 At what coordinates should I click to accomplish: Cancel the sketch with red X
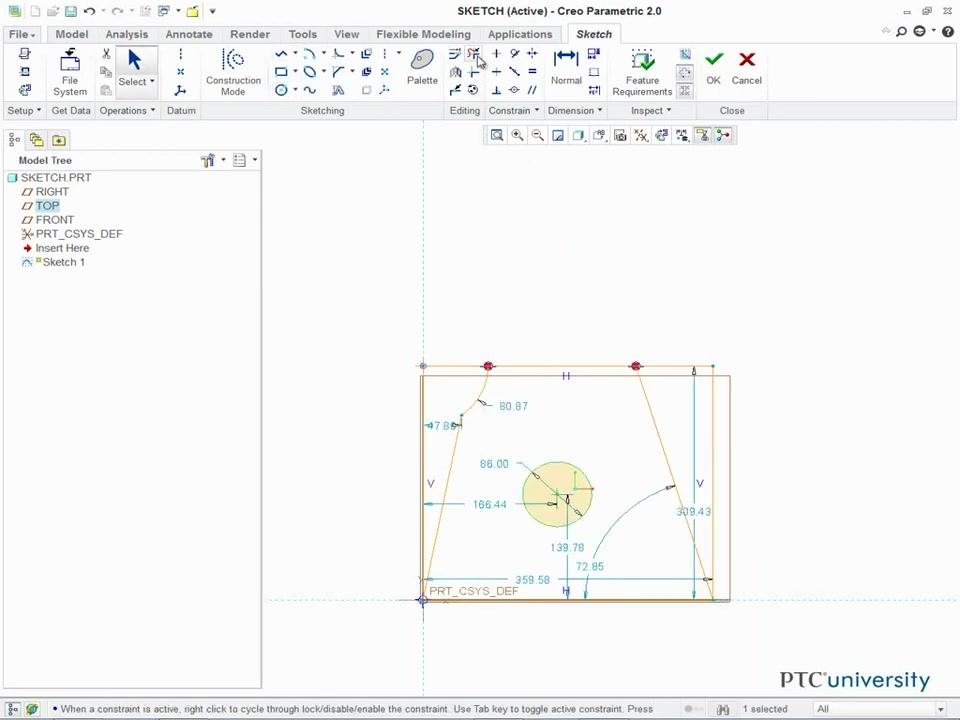[746, 67]
